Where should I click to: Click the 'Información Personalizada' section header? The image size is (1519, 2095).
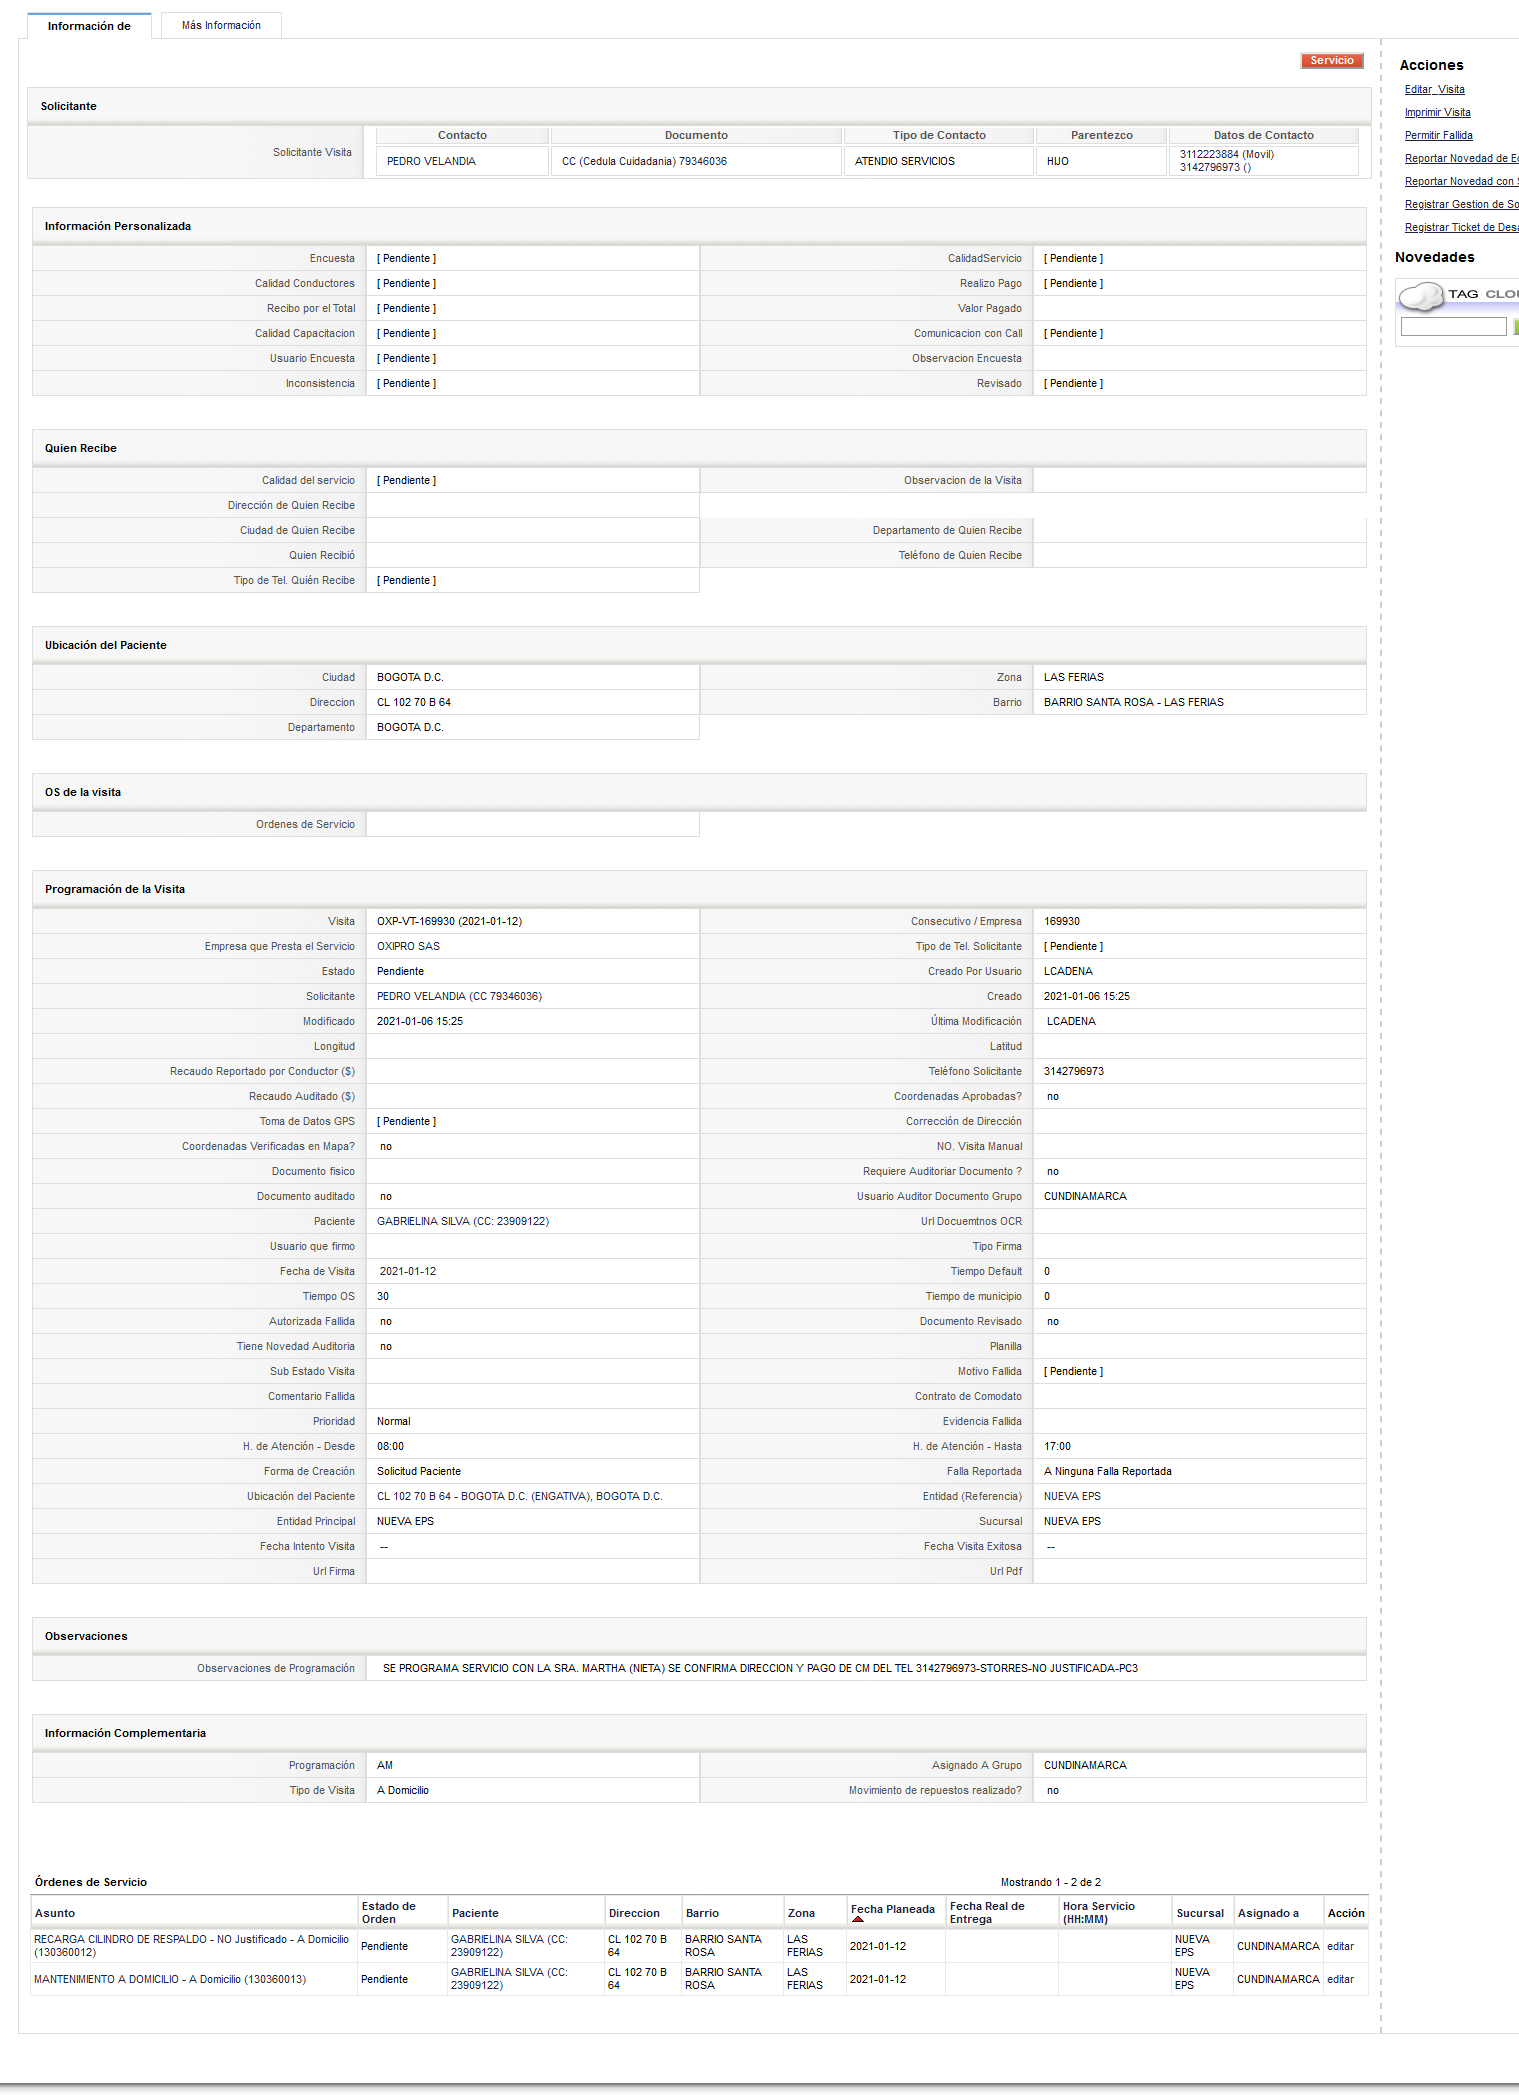[x=699, y=226]
